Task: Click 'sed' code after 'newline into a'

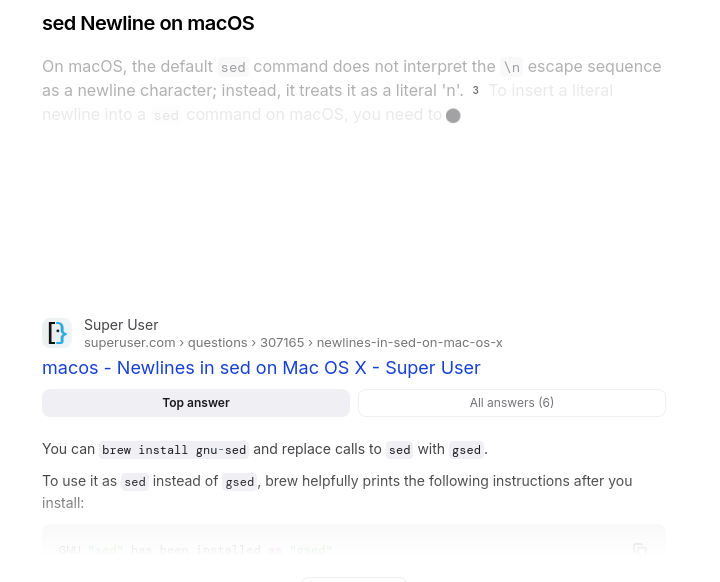Action: tap(166, 115)
